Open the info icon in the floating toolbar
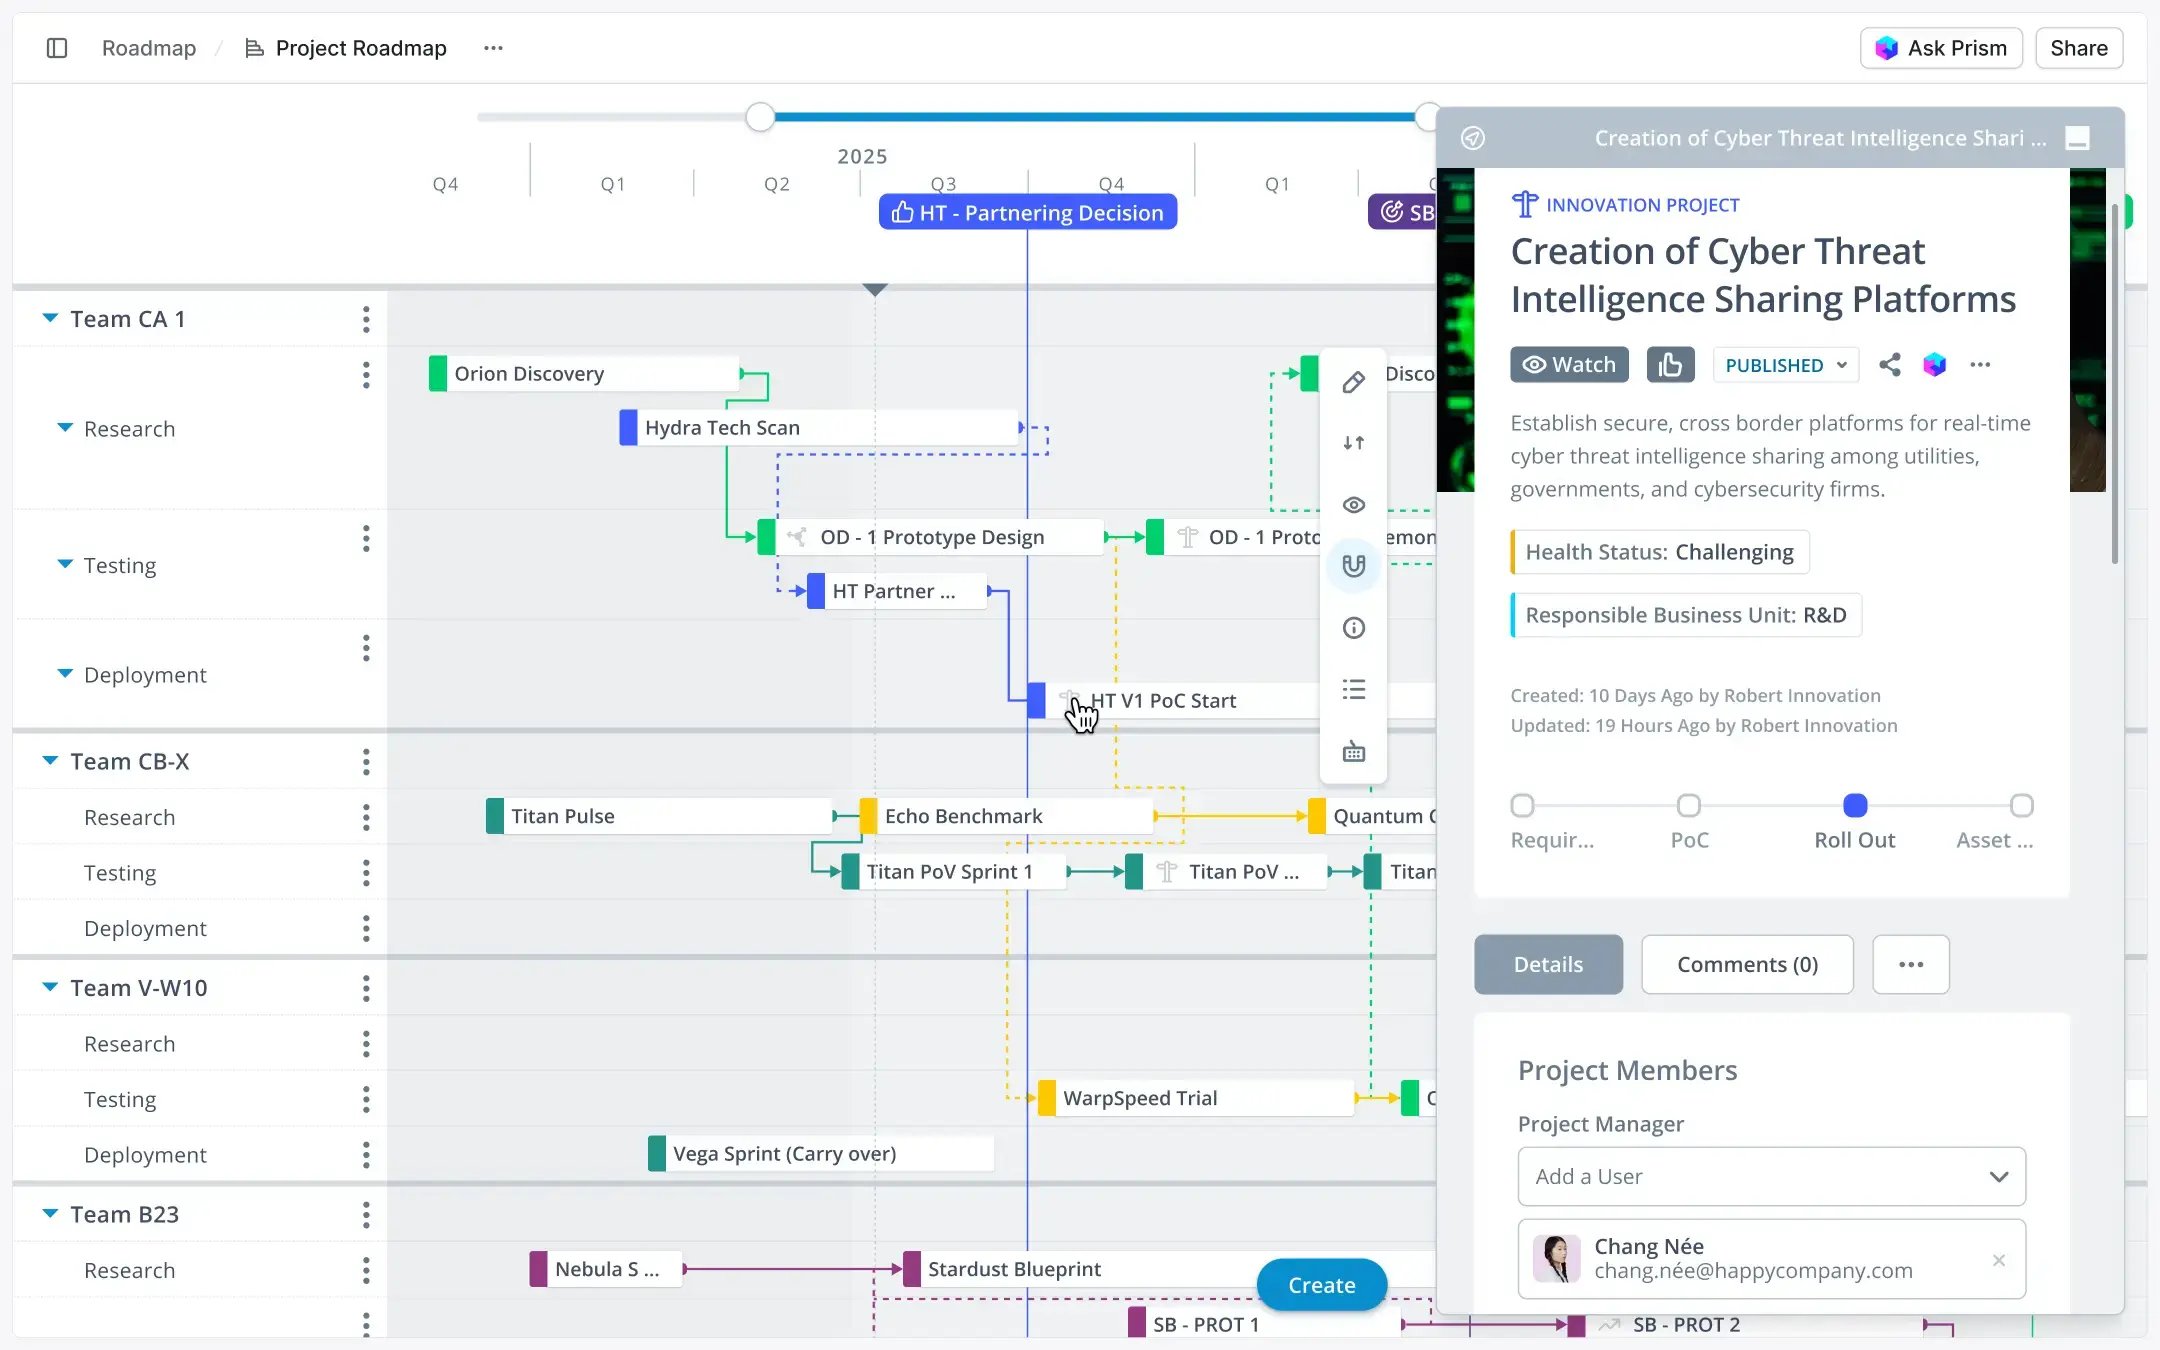 pos(1354,627)
